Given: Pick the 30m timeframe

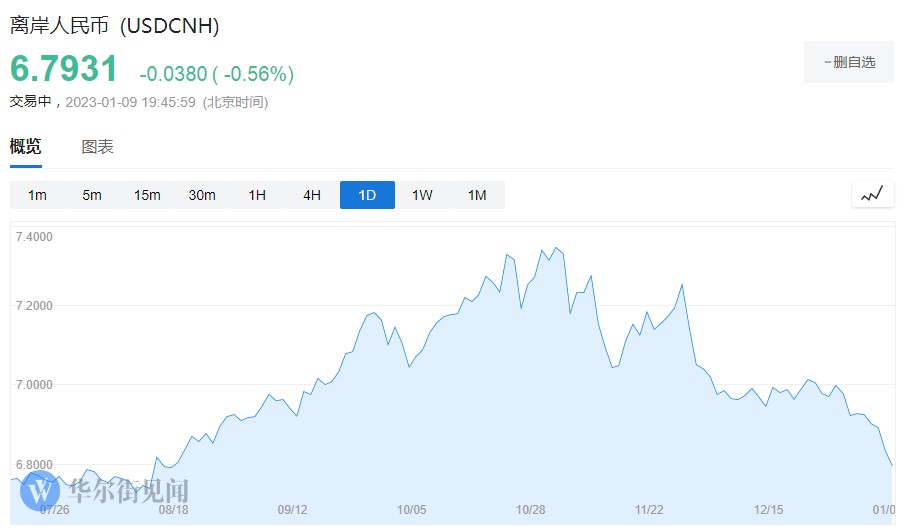Looking at the screenshot, I should point(202,195).
